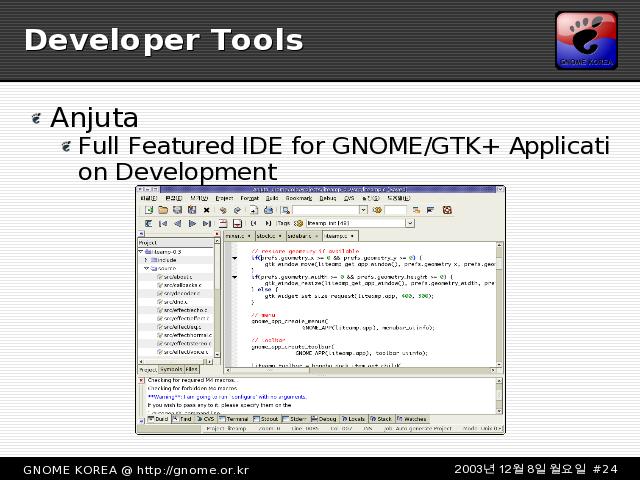Select the Terminal tab in message pane

point(236,419)
